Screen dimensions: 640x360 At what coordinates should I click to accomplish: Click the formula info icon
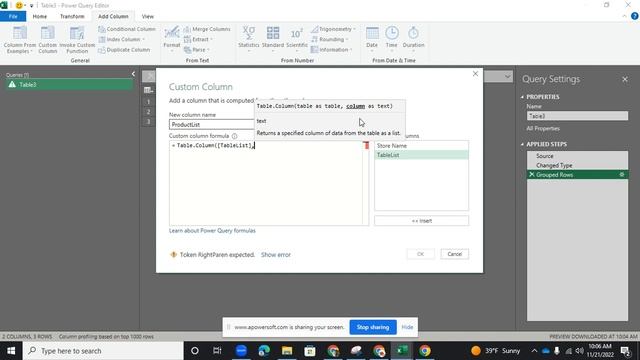pyautogui.click(x=235, y=136)
